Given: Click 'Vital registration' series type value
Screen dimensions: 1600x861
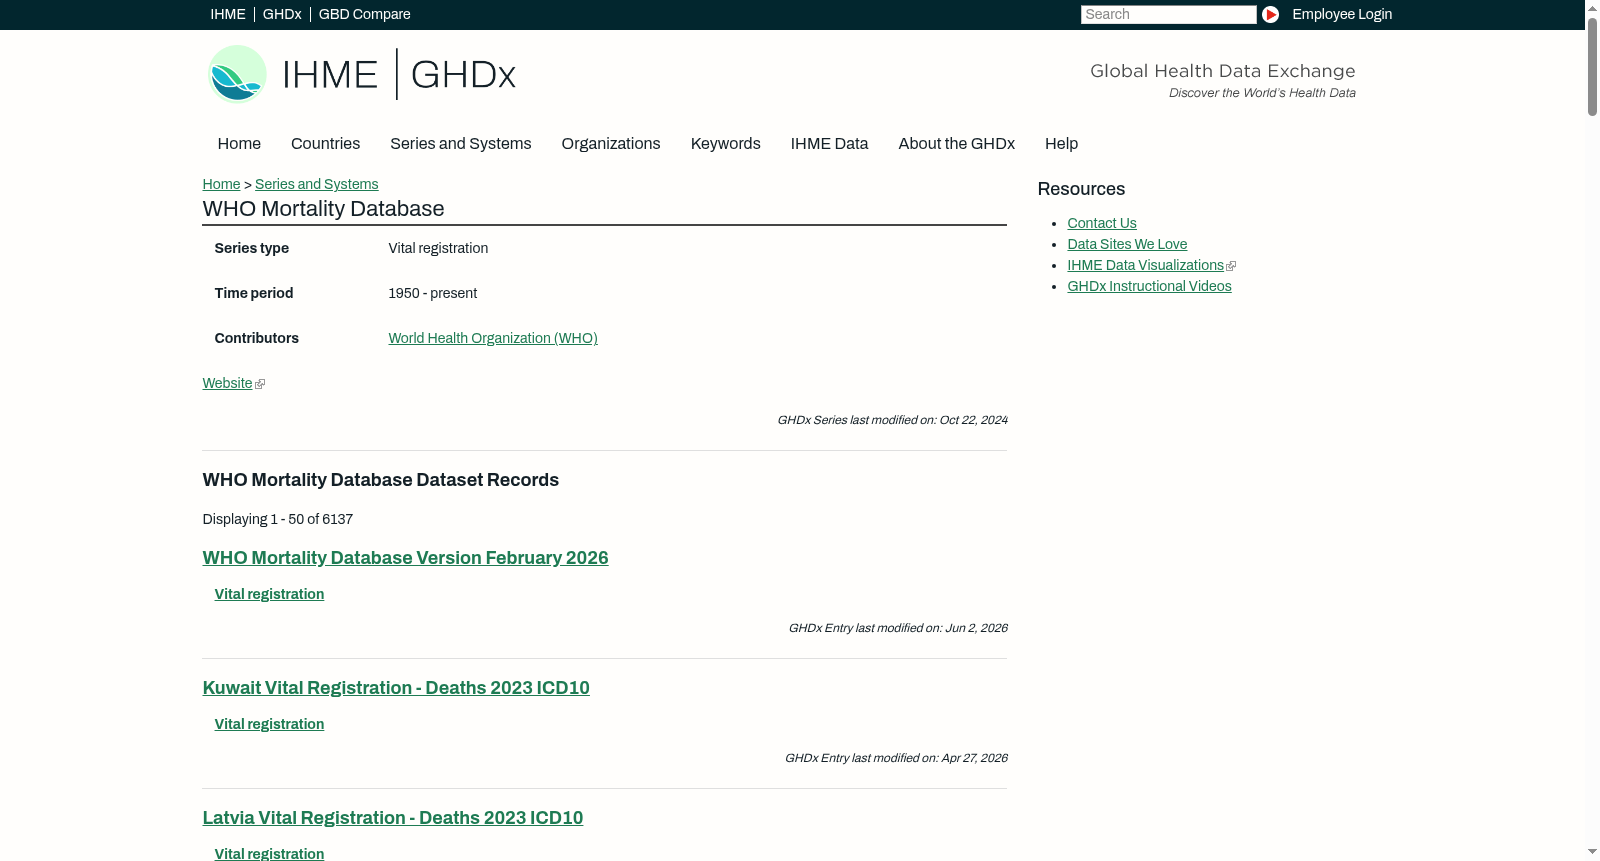Looking at the screenshot, I should [438, 248].
